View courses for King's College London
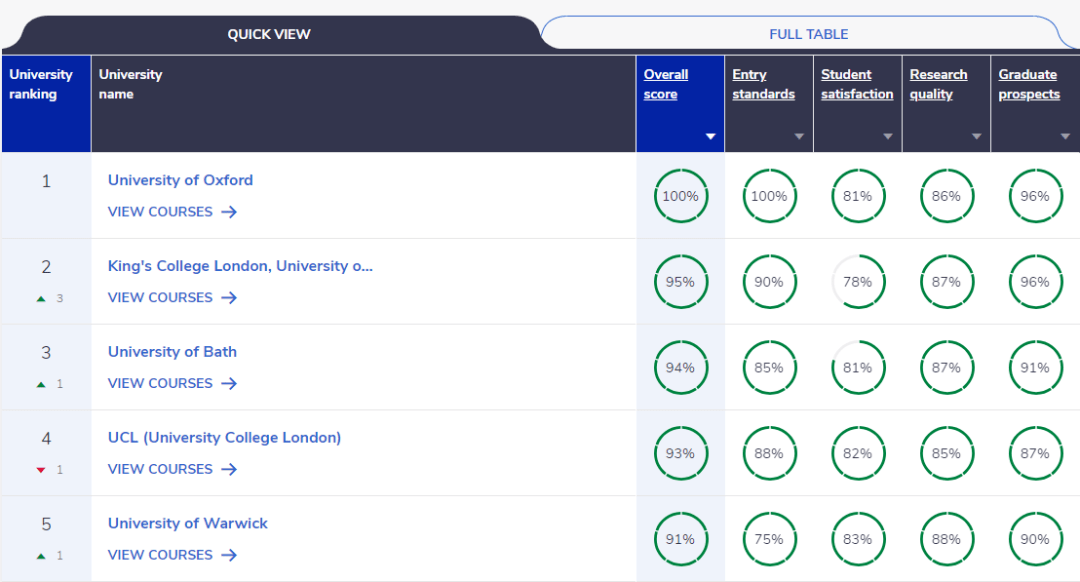This screenshot has width=1080, height=582. tap(172, 298)
